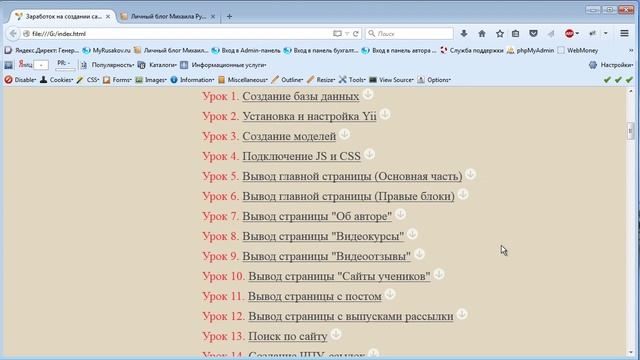
Task: Click the back navigation arrow
Action: [13, 33]
